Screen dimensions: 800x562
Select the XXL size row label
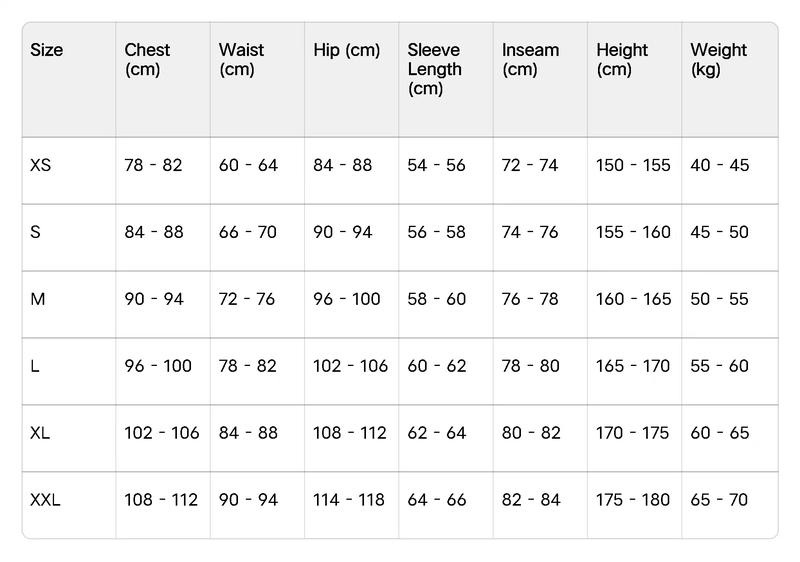45,500
